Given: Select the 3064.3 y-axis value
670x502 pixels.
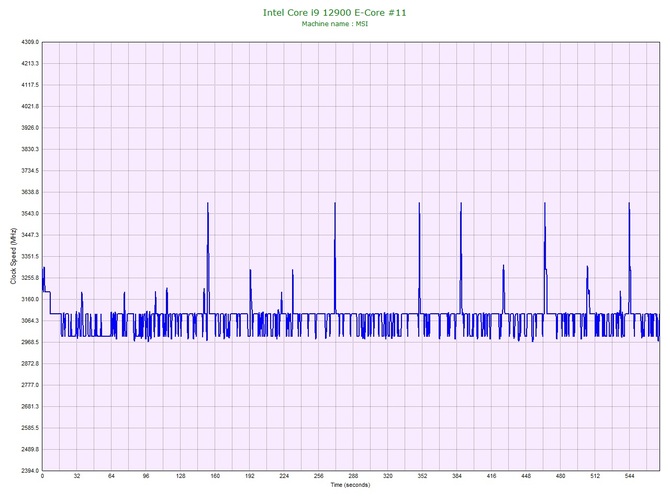Looking at the screenshot, I should [30, 320].
